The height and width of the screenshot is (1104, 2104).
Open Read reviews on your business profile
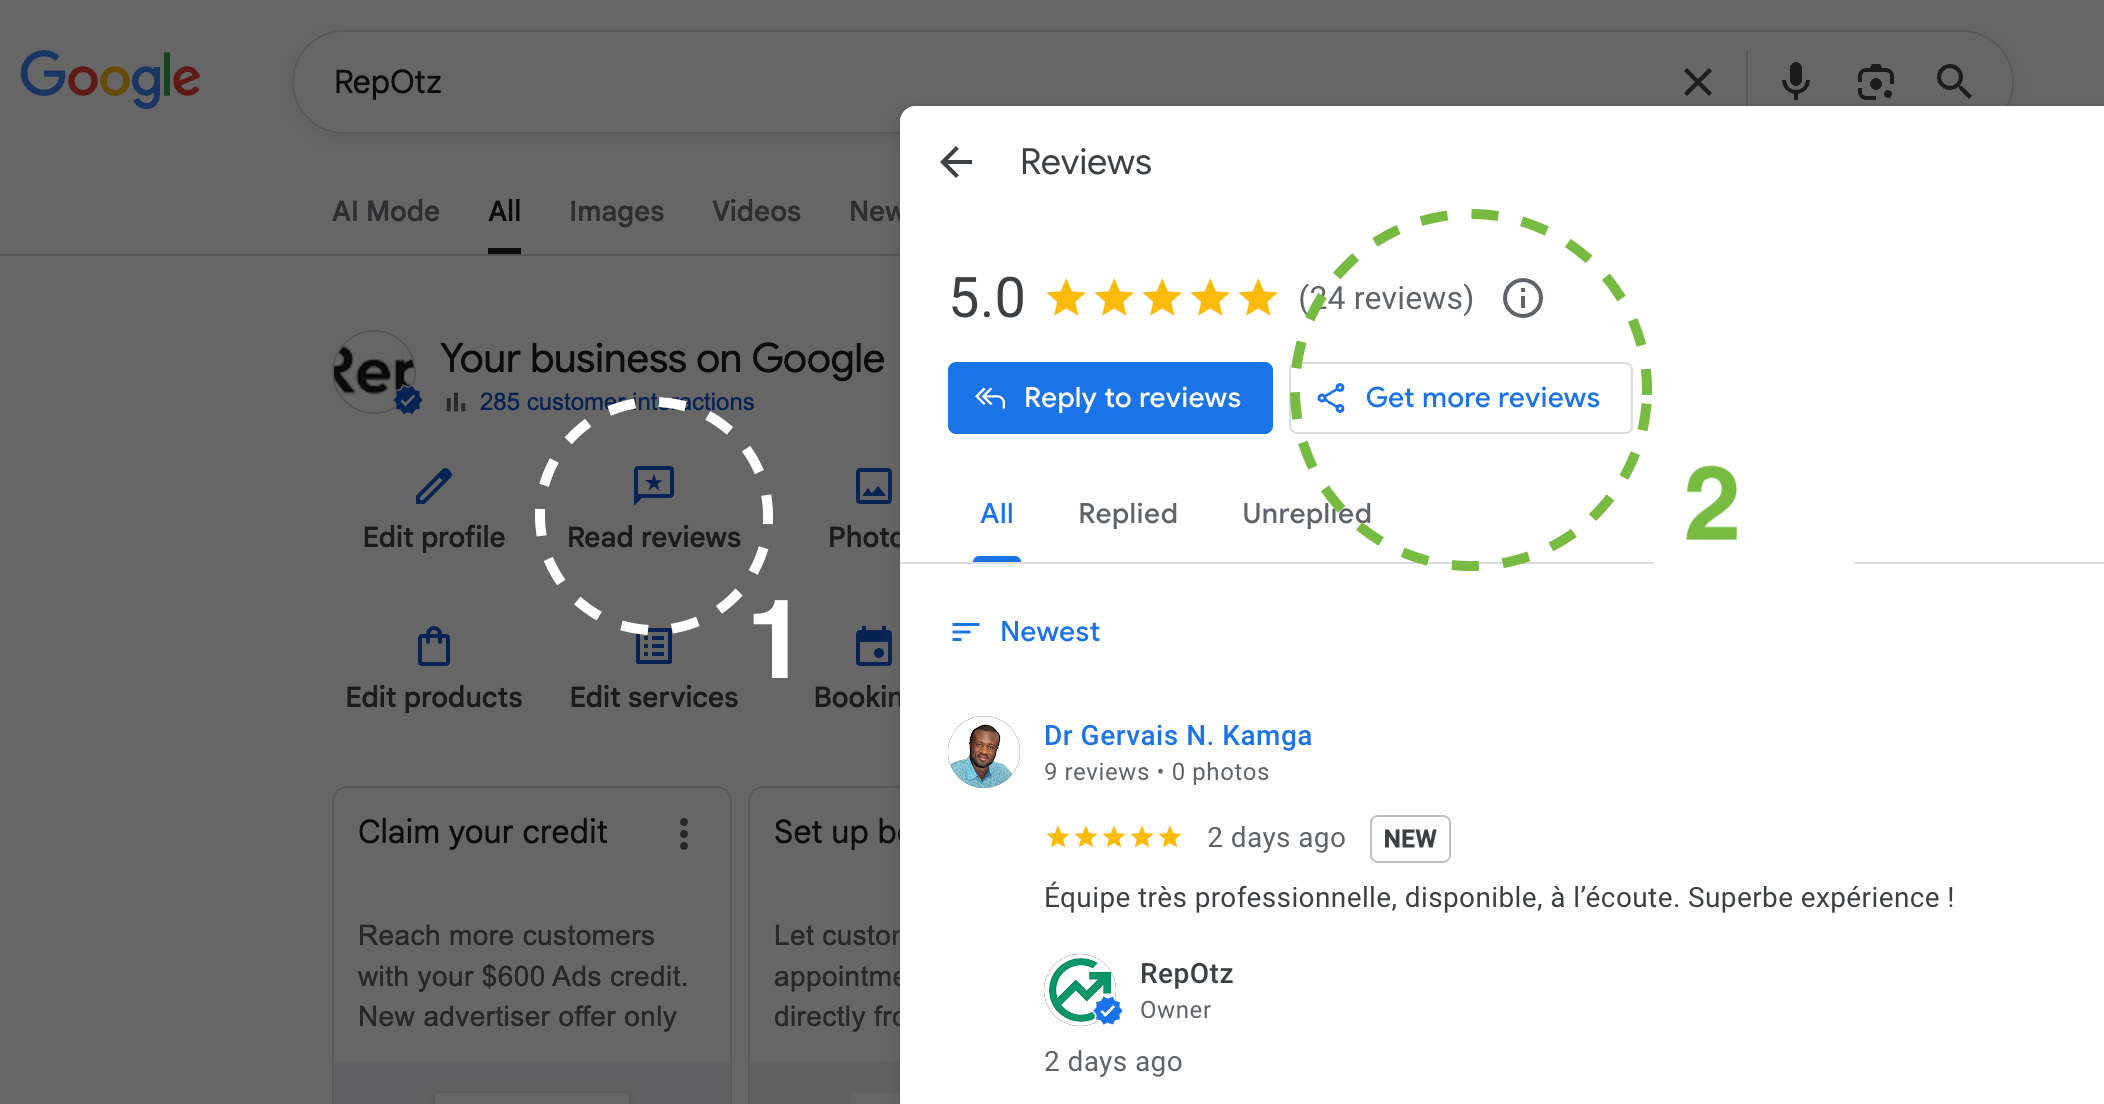click(653, 505)
